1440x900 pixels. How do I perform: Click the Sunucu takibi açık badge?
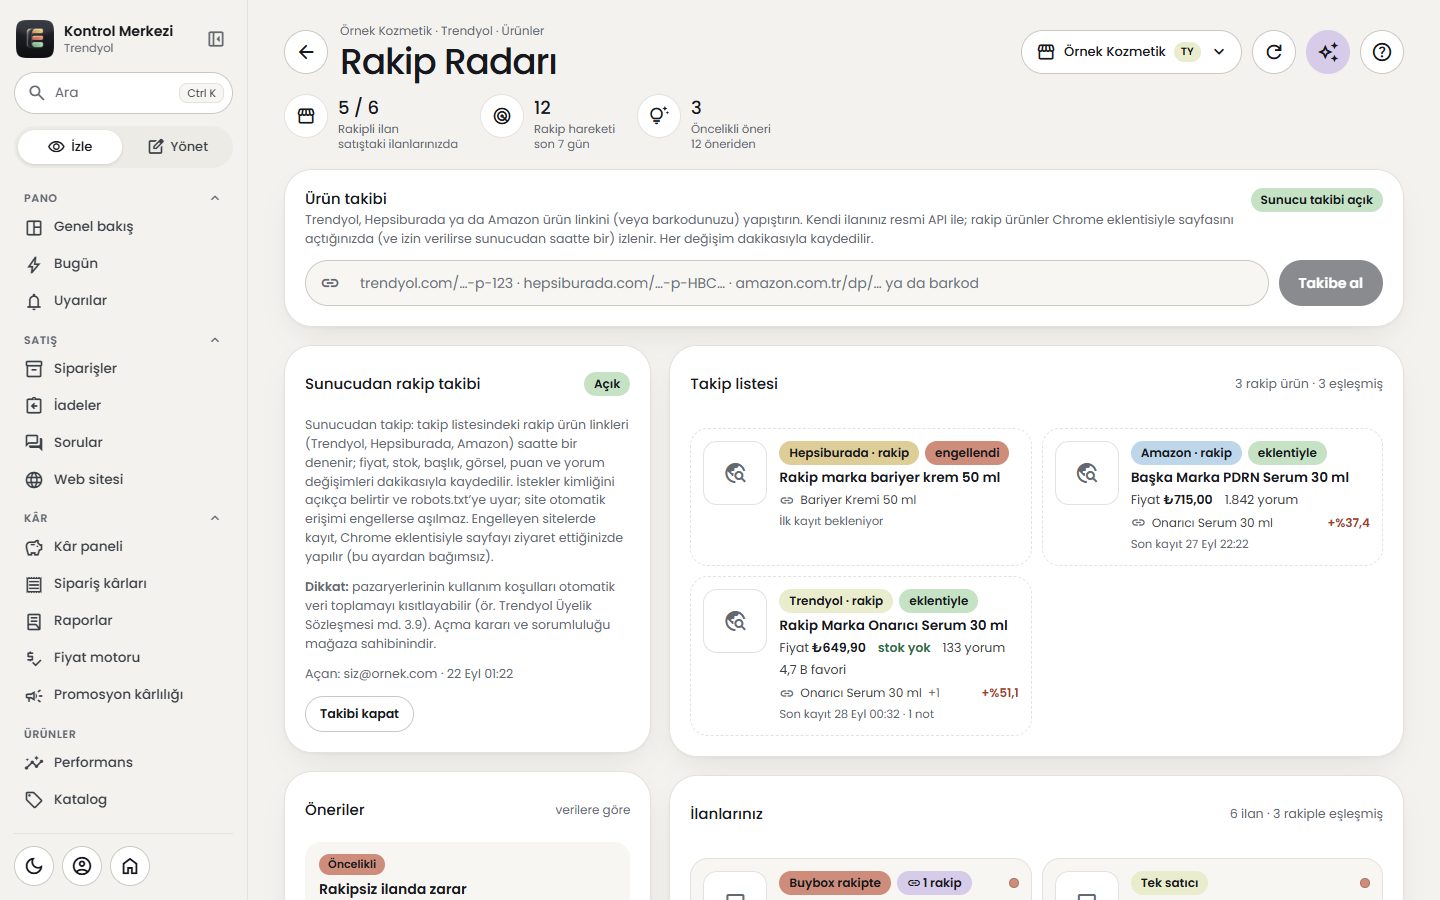click(1316, 200)
